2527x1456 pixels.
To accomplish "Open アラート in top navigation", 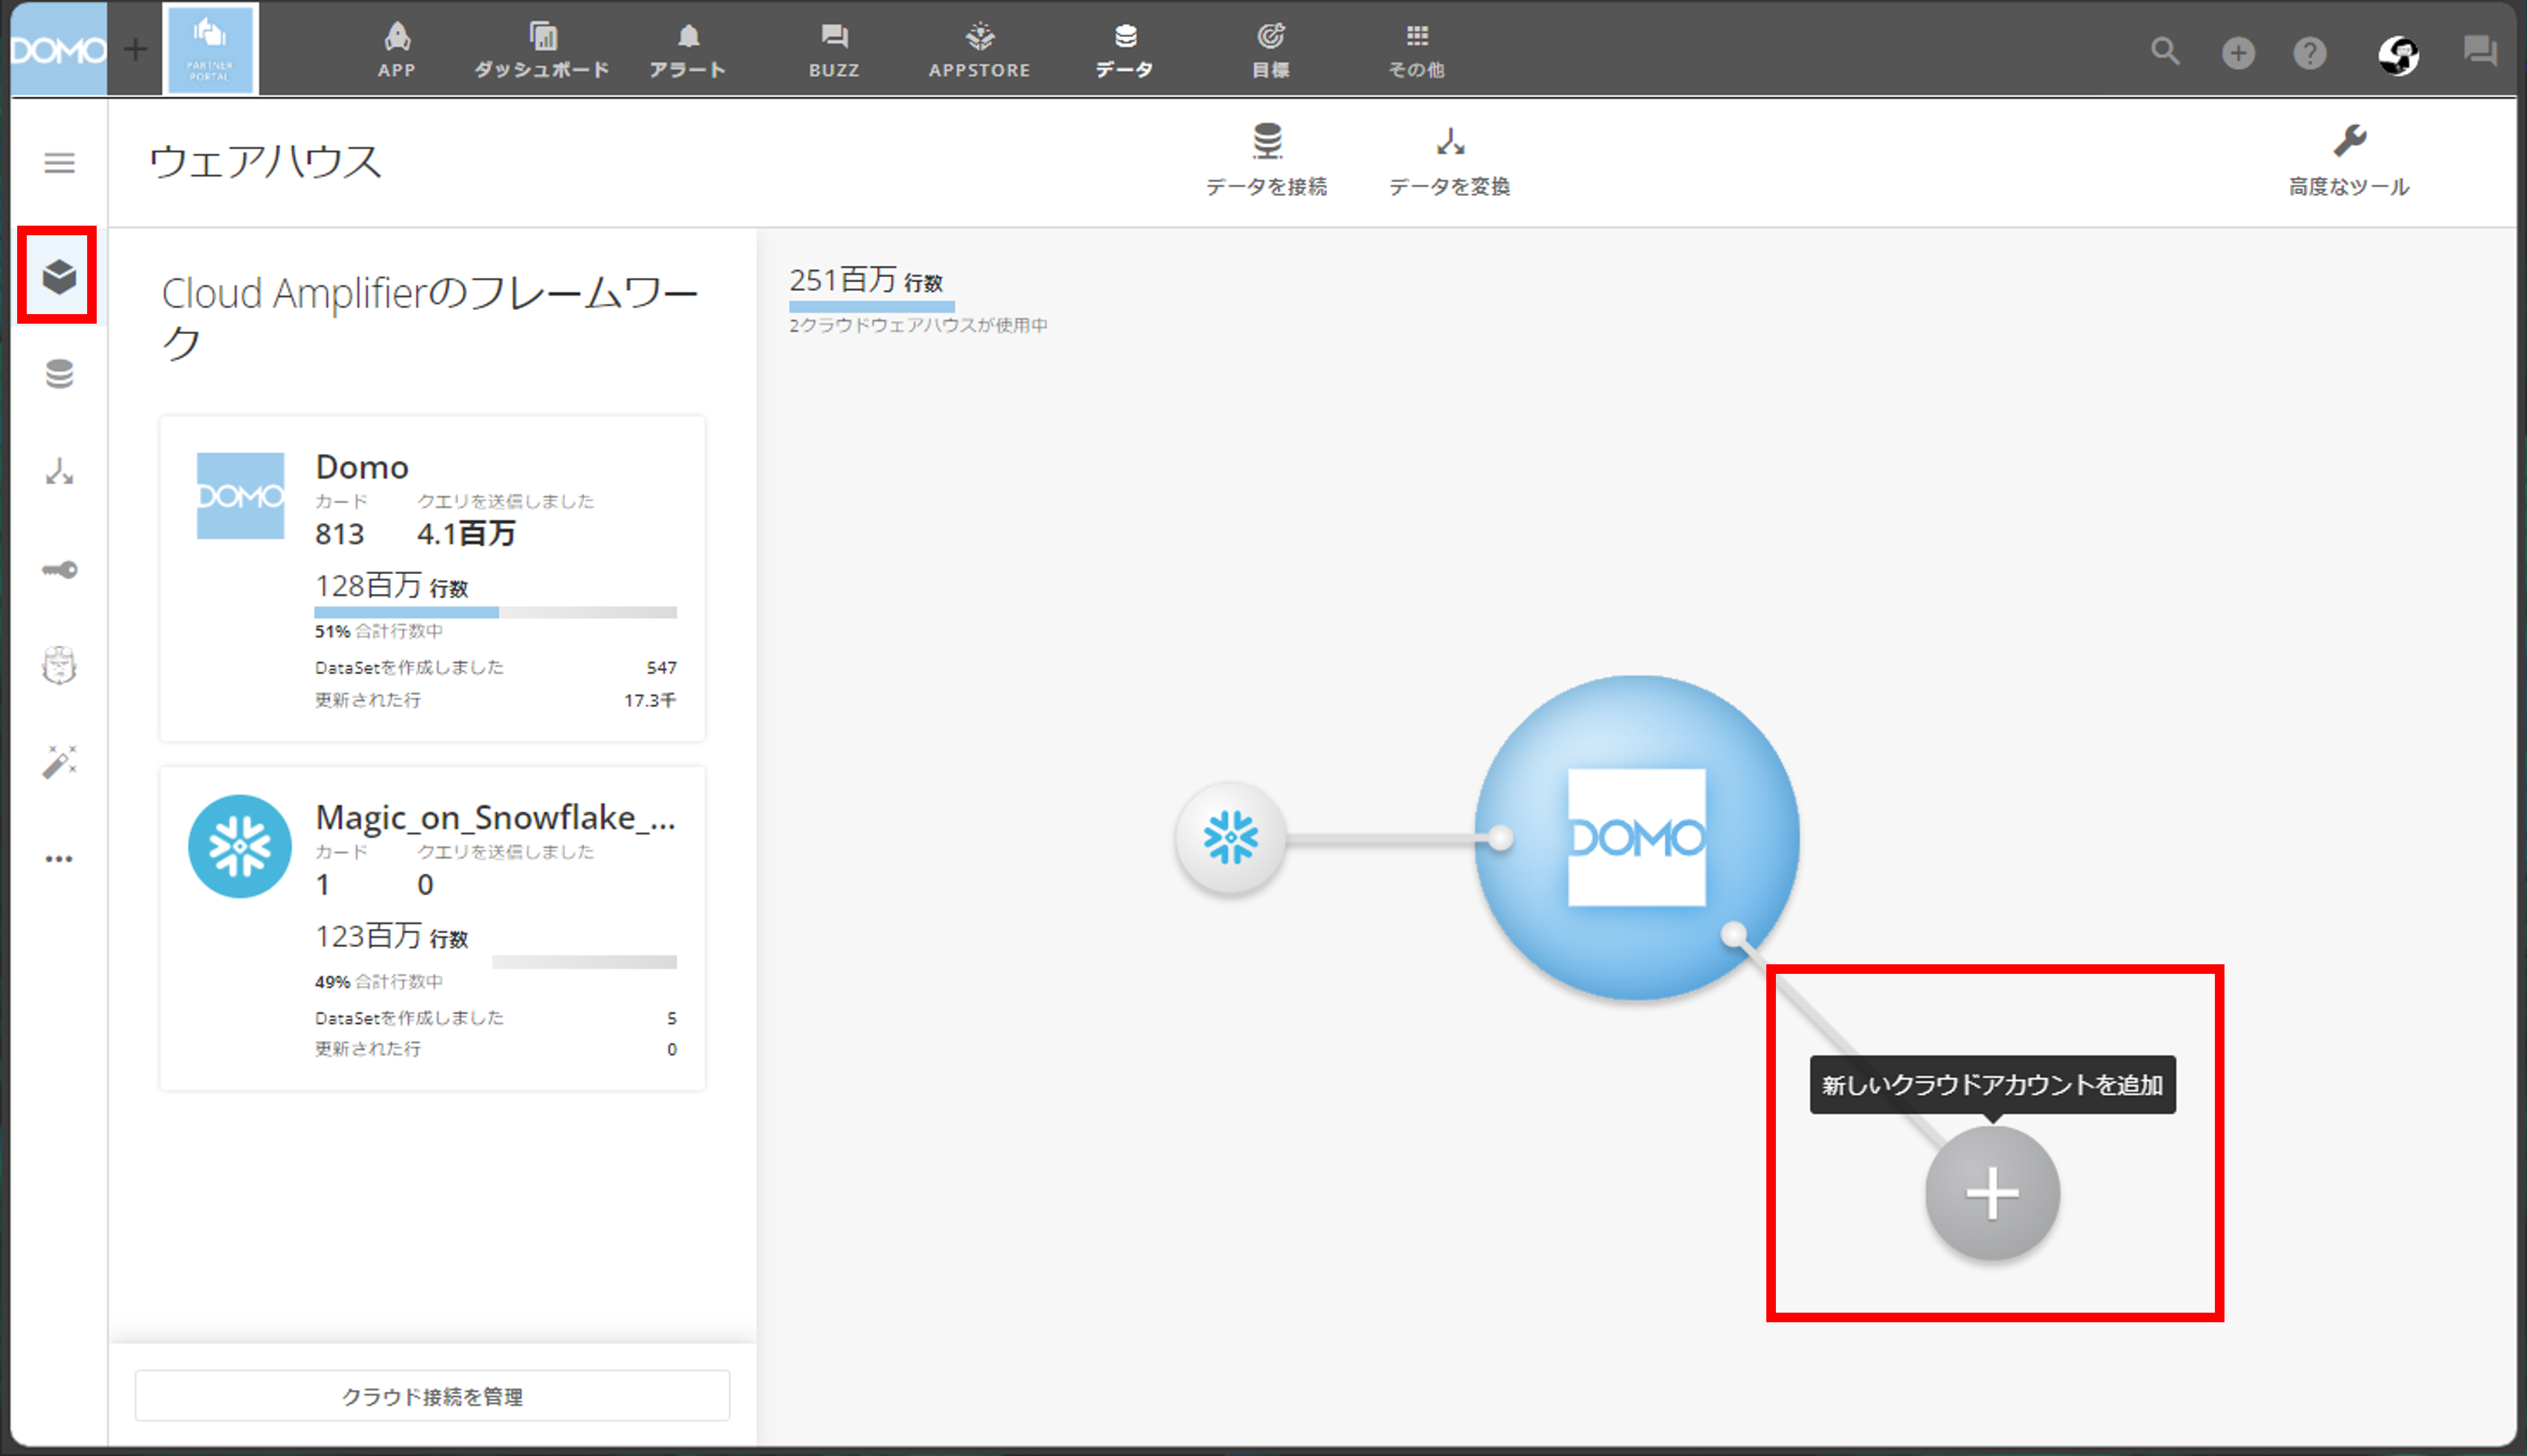I will pos(688,50).
